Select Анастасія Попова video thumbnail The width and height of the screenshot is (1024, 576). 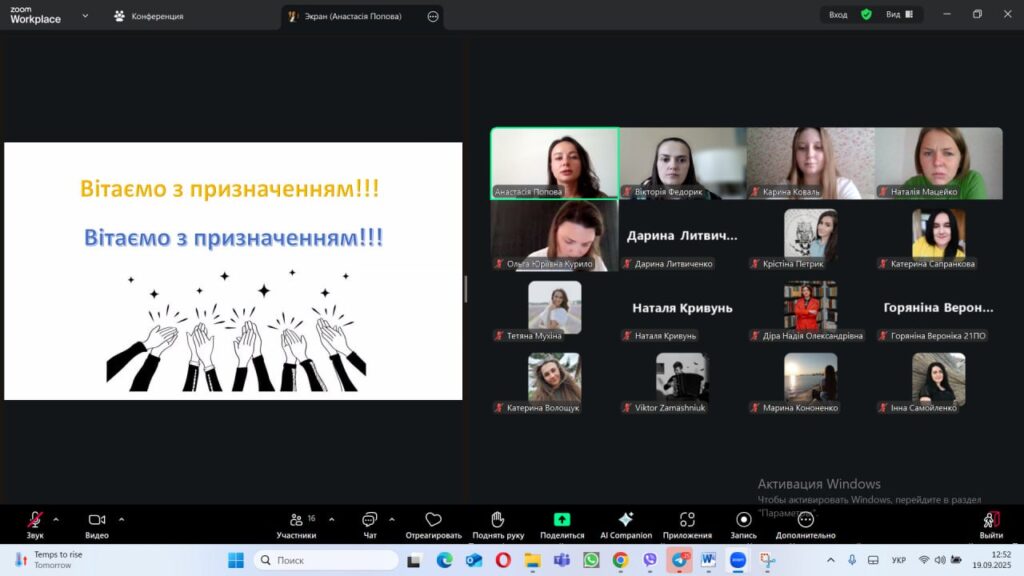tap(554, 163)
